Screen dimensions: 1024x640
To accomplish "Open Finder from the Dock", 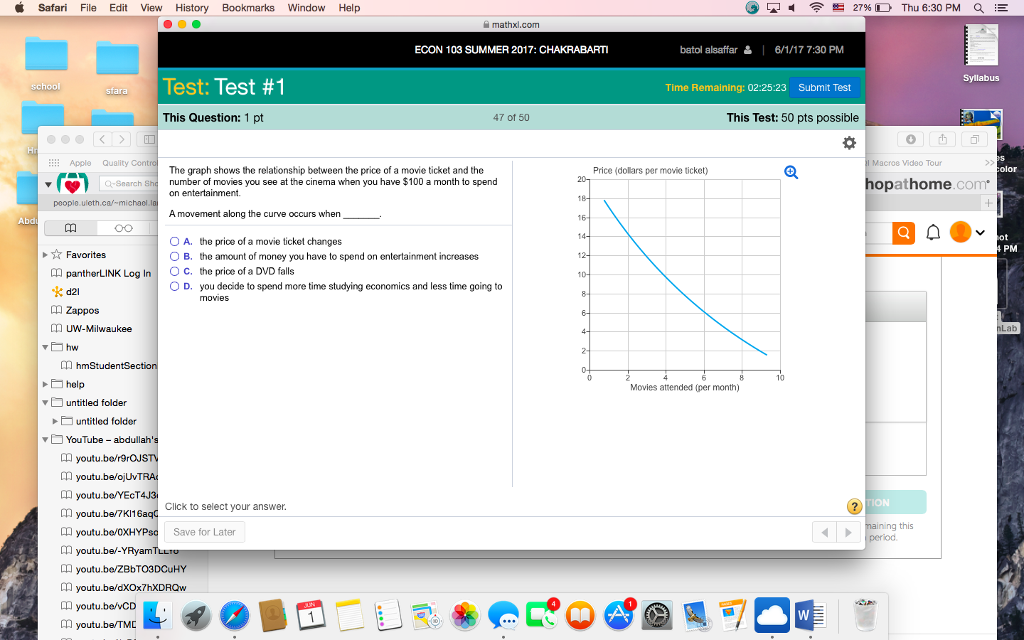I will click(x=157, y=615).
